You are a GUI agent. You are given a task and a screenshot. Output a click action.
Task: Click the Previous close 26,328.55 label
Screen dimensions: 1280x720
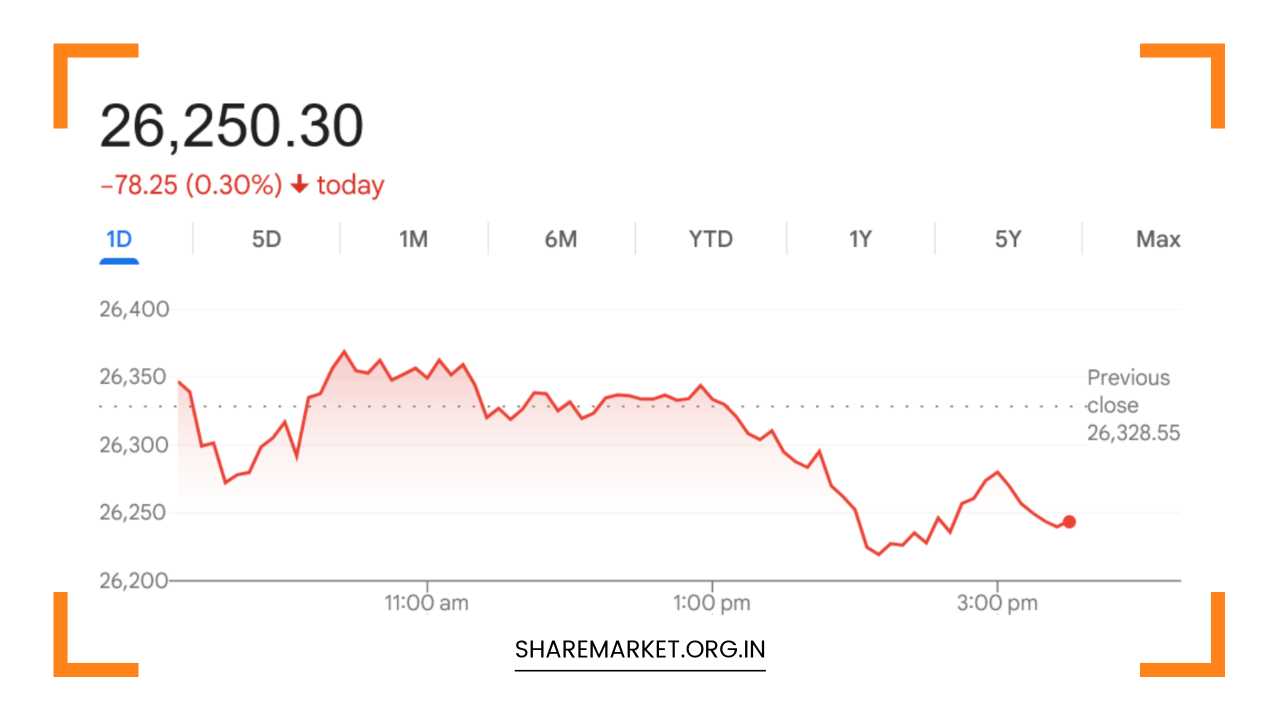click(x=1128, y=405)
